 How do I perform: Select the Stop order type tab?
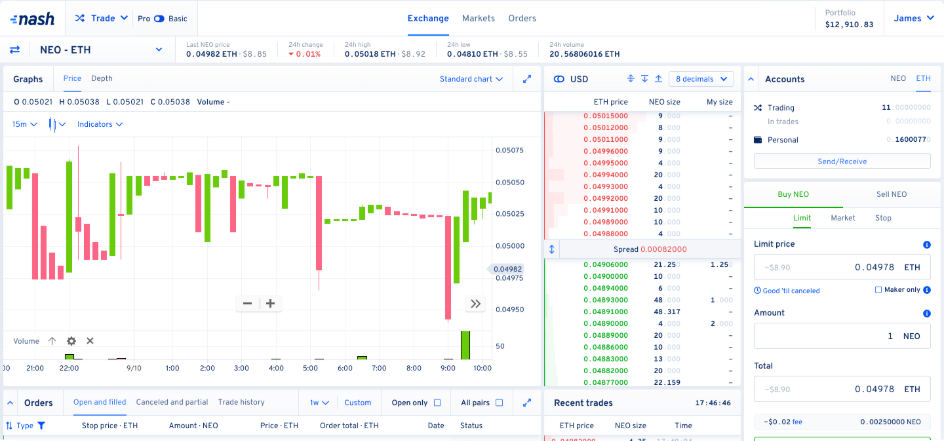tap(883, 218)
